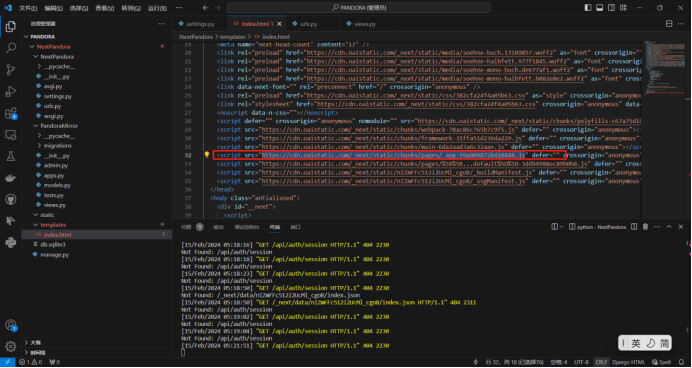The width and height of the screenshot is (692, 368).
Task: Toggle the primary side bar
Action: pos(588,8)
